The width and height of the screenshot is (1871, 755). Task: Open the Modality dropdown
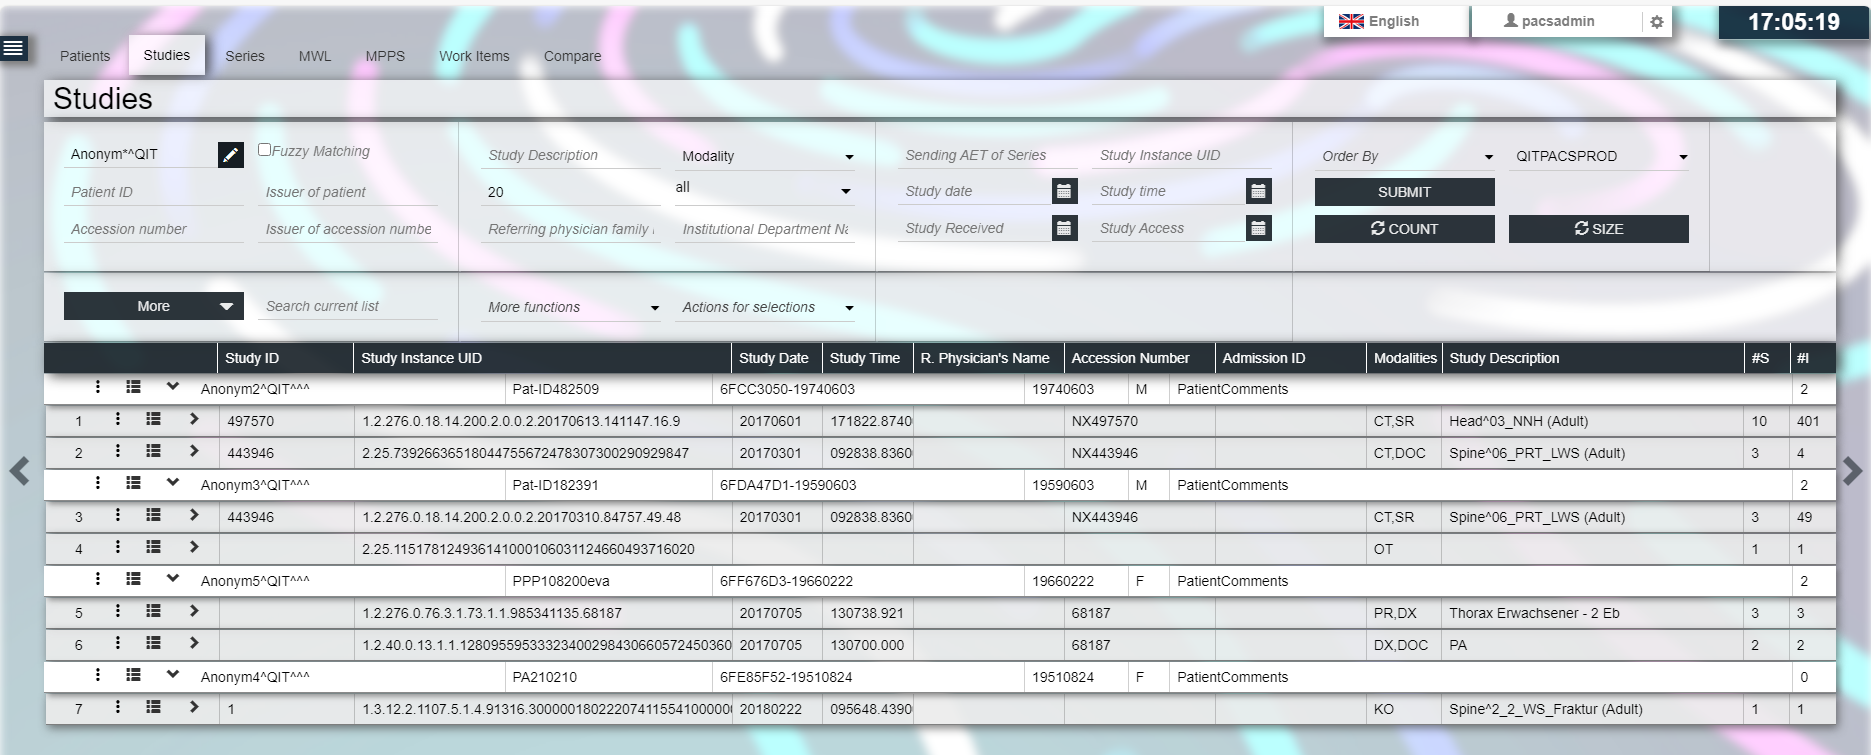[x=766, y=156]
